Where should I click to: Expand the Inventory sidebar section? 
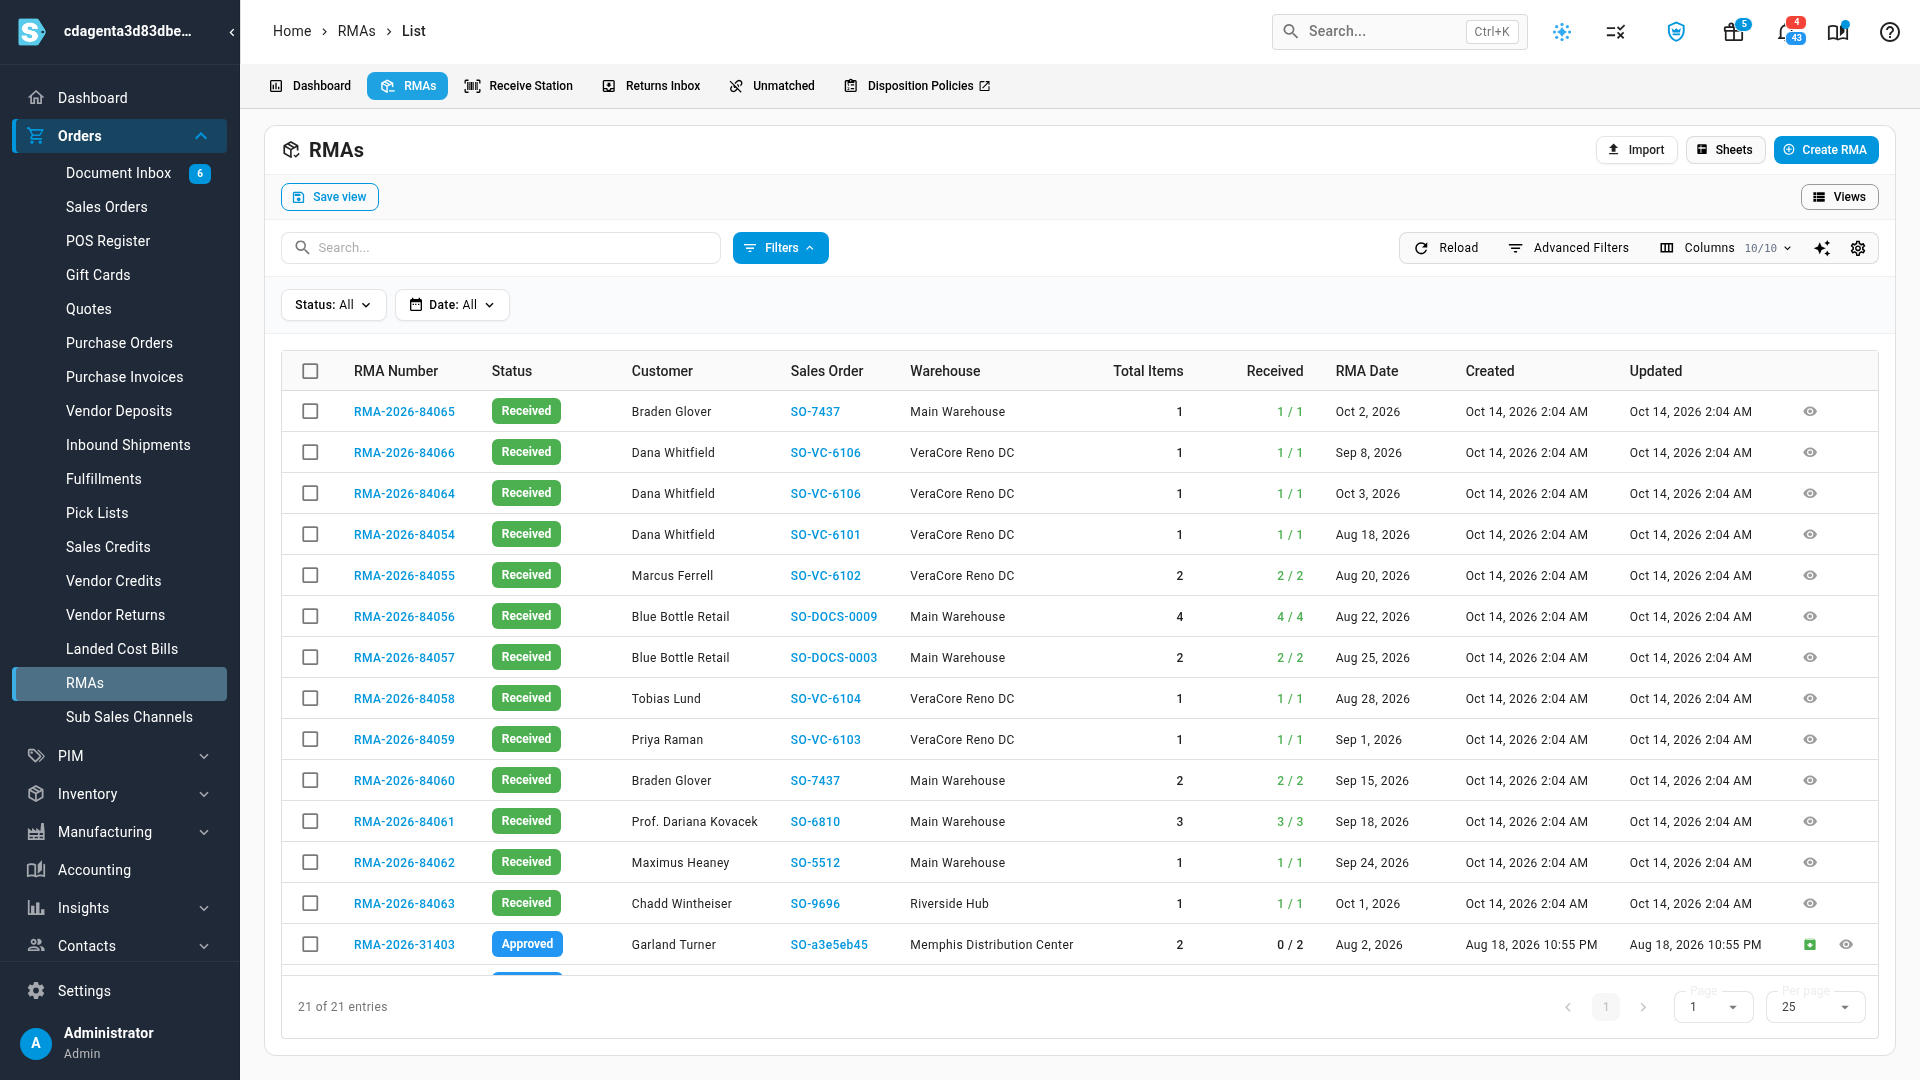[120, 794]
